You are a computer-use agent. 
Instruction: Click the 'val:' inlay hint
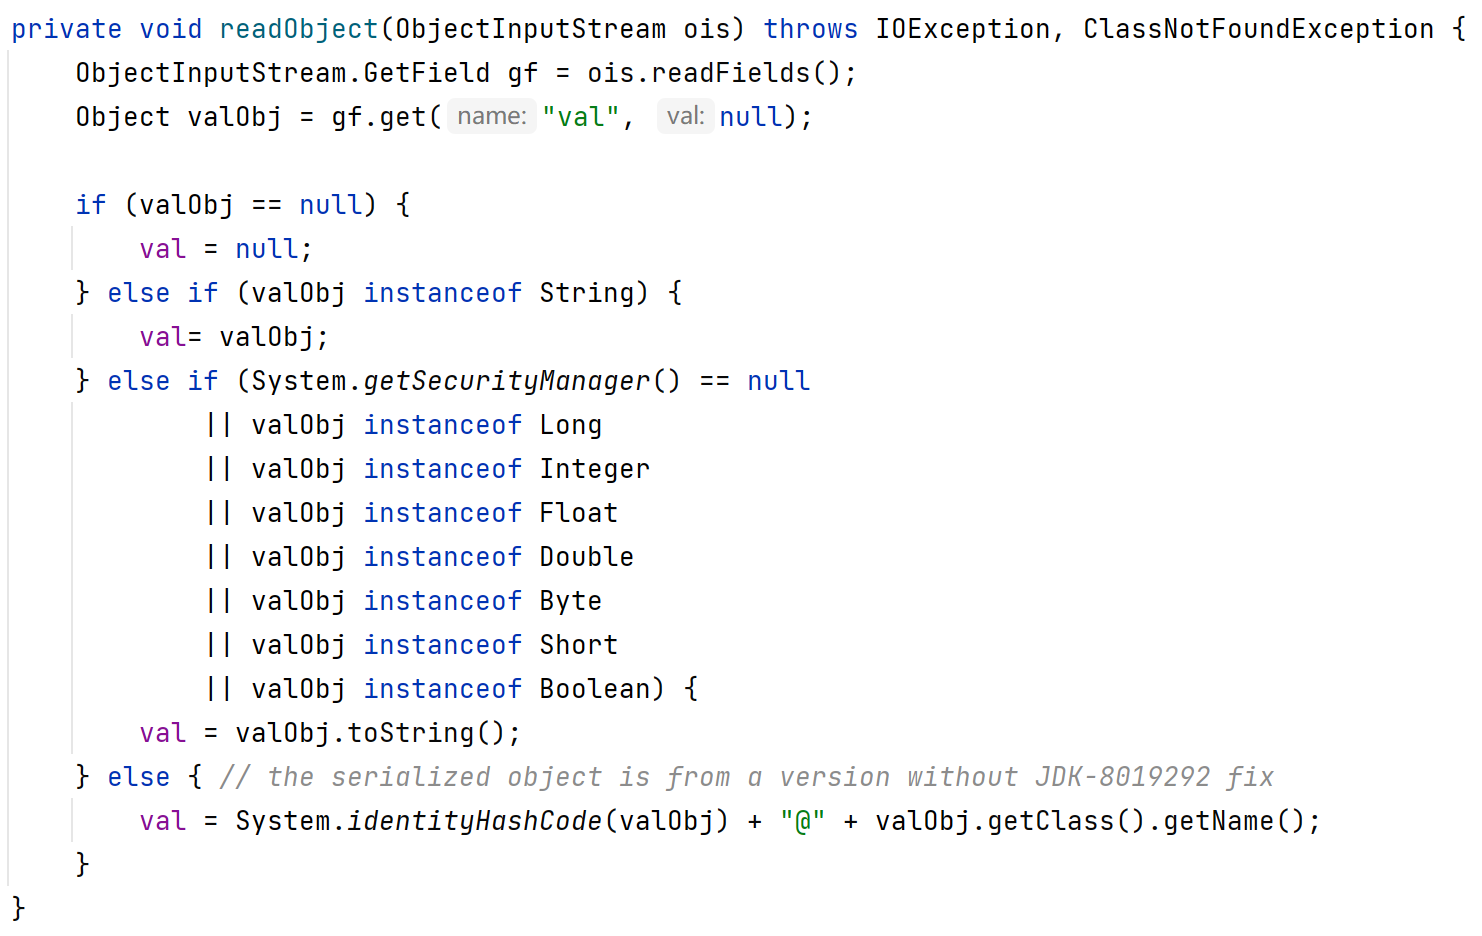tap(686, 116)
